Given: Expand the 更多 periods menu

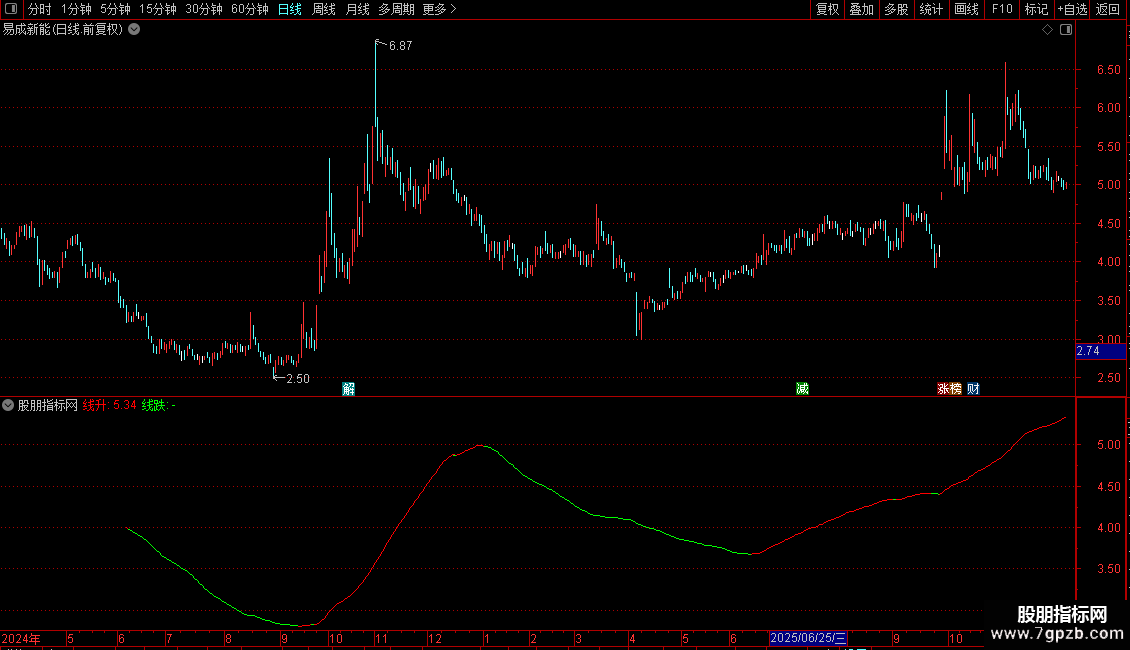Looking at the screenshot, I should [440, 9].
